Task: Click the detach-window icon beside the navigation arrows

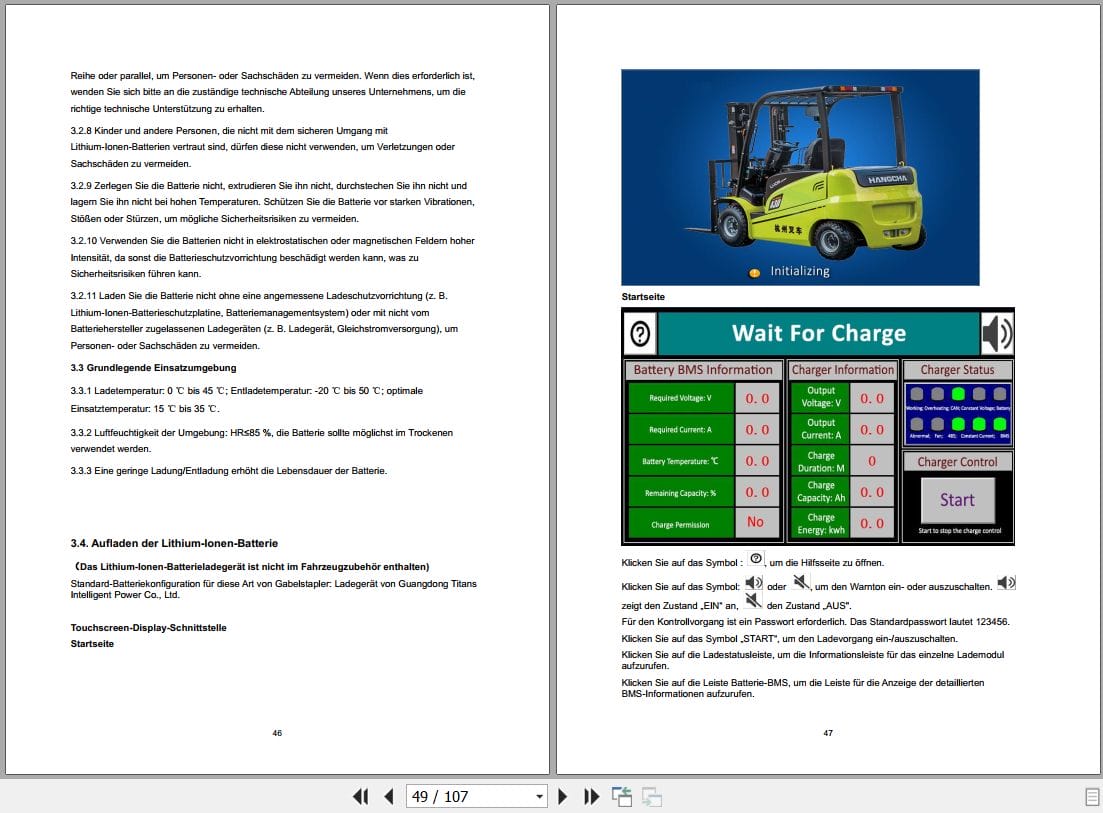Action: pyautogui.click(x=621, y=795)
